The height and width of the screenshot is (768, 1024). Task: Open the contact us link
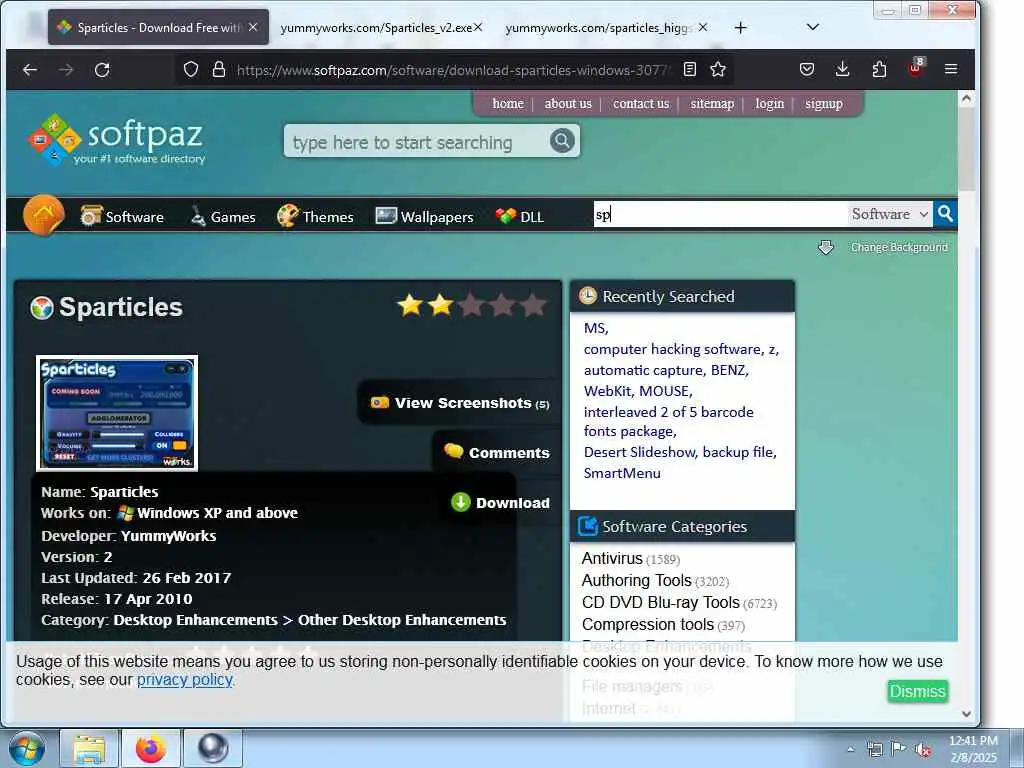(641, 104)
